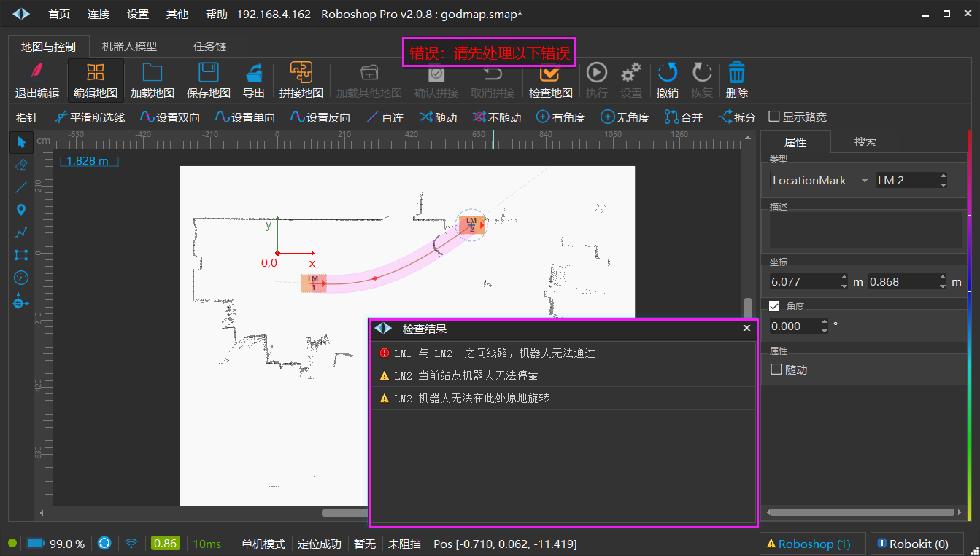Screen dimensions: 980x556
Task: Open the LocationMark type dropdown
Action: click(820, 181)
